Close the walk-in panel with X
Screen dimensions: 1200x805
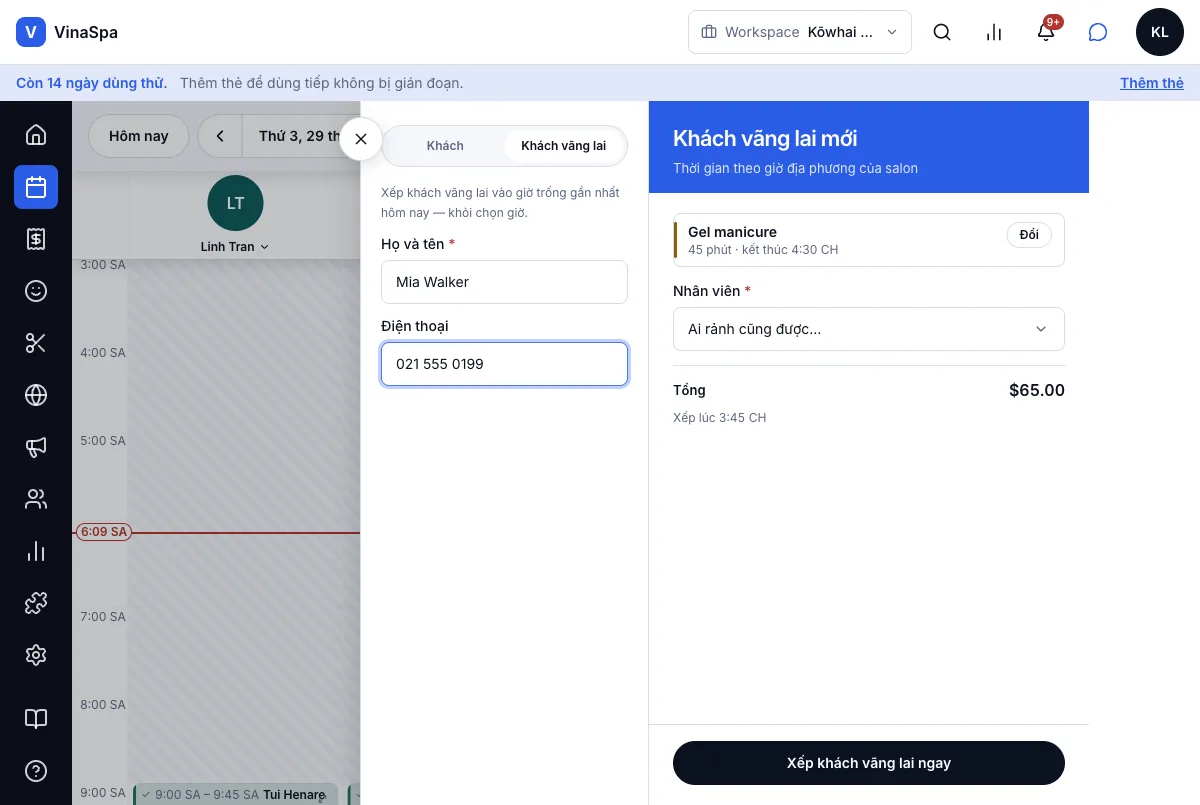pyautogui.click(x=361, y=139)
